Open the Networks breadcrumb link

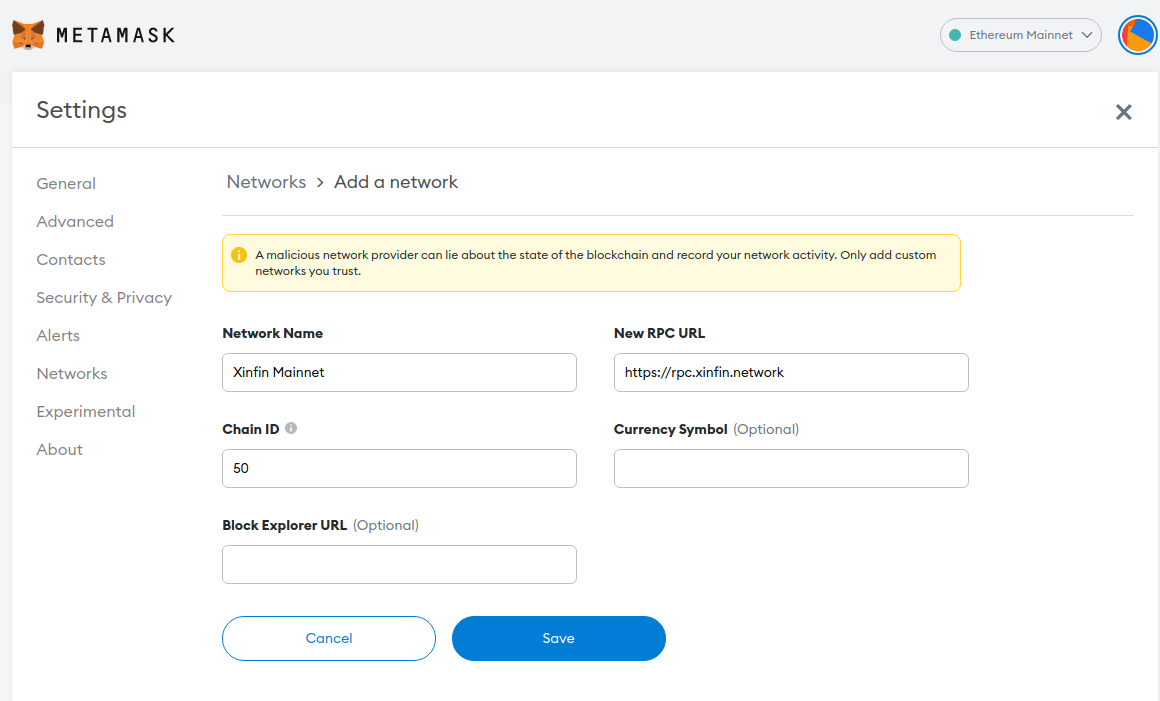(x=266, y=181)
